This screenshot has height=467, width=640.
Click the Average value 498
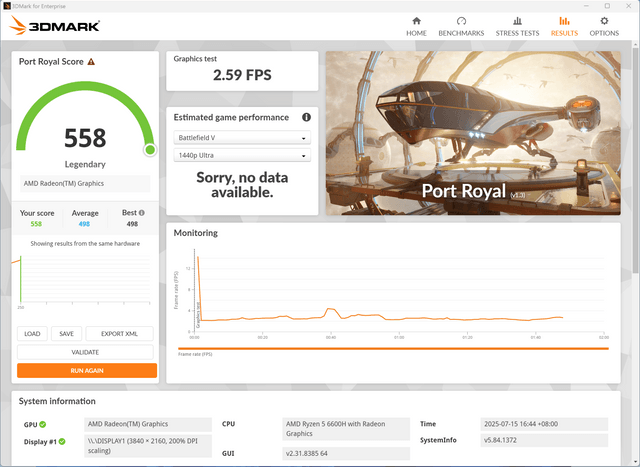(x=84, y=224)
